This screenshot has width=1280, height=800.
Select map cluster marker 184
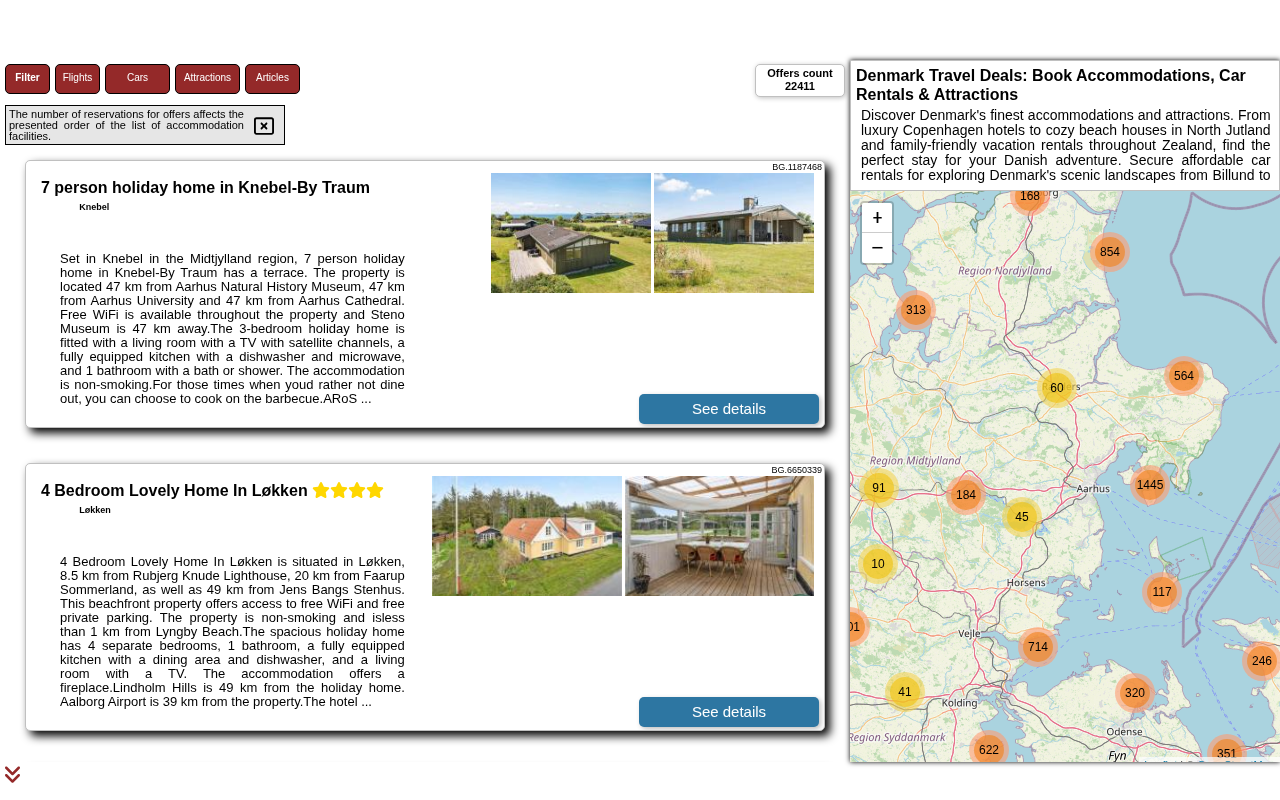(966, 495)
